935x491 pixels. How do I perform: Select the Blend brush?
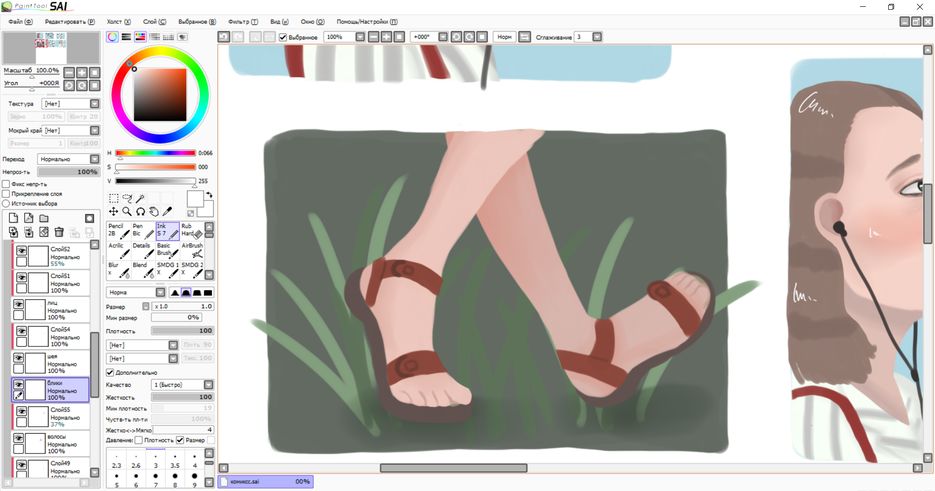click(x=143, y=270)
